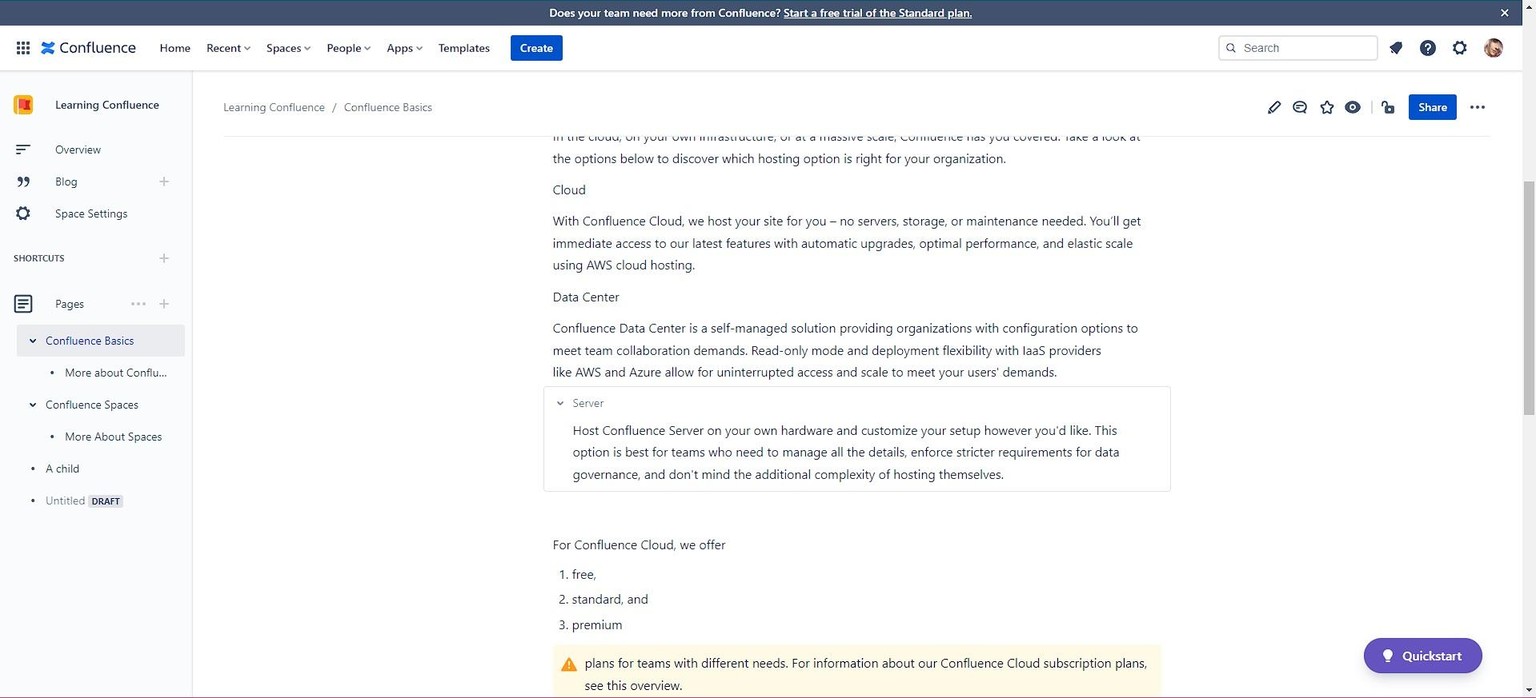Star this page
Image resolution: width=1536 pixels, height=698 pixels.
pyautogui.click(x=1327, y=107)
